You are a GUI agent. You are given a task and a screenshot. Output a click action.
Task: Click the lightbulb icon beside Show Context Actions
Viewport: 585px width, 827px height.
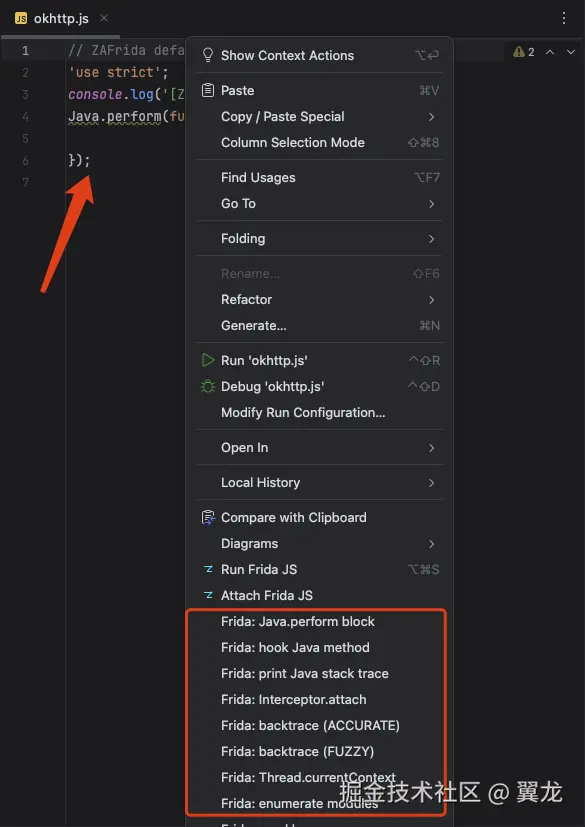pos(209,55)
